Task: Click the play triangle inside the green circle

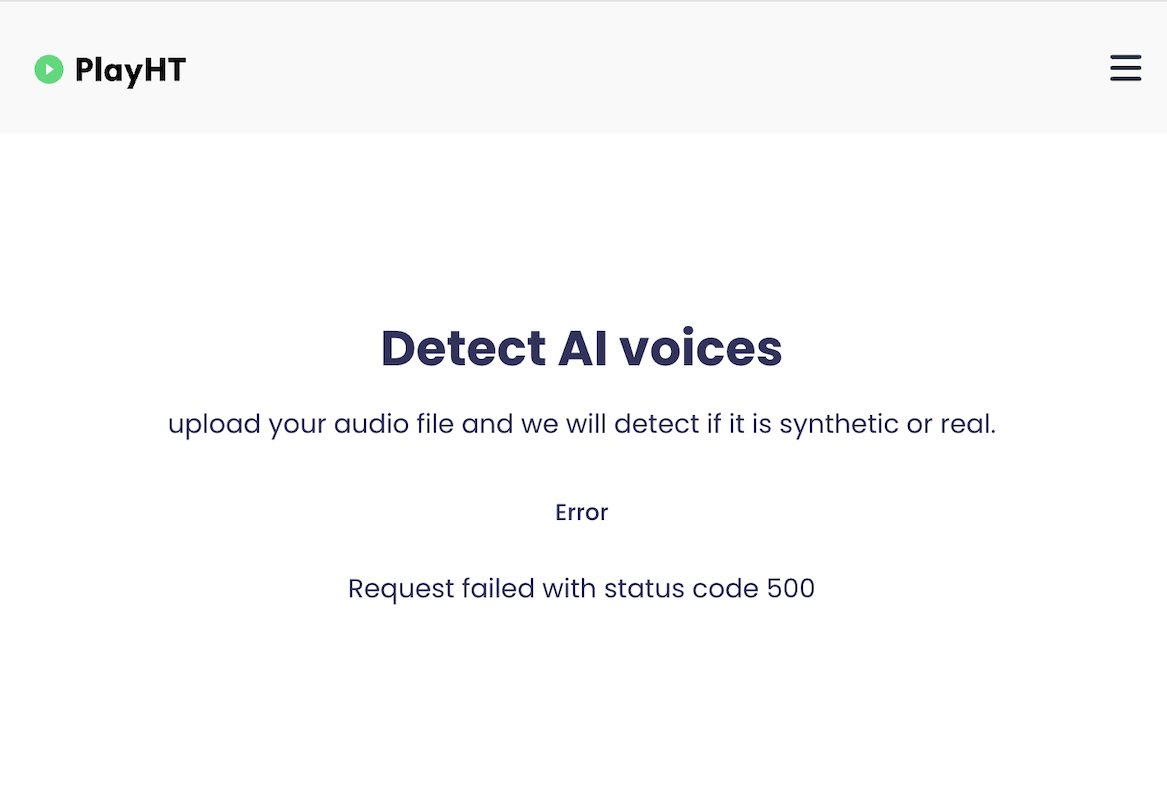Action: pos(48,69)
